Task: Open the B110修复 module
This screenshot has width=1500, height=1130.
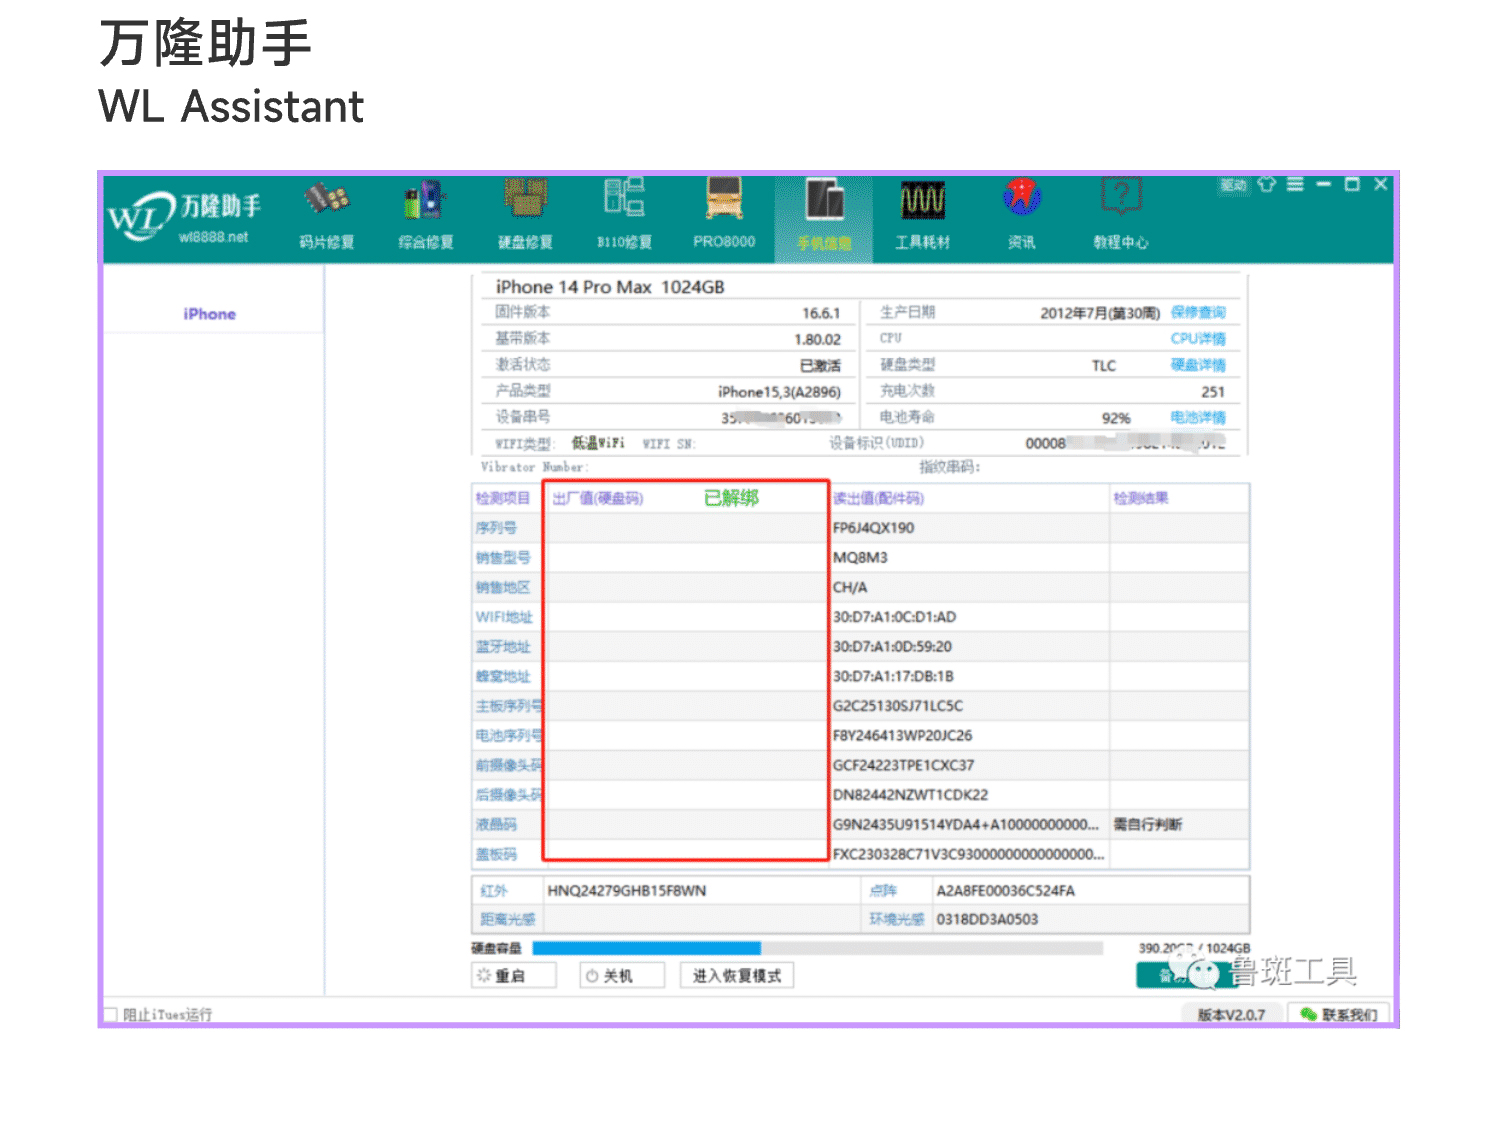Action: (x=624, y=215)
